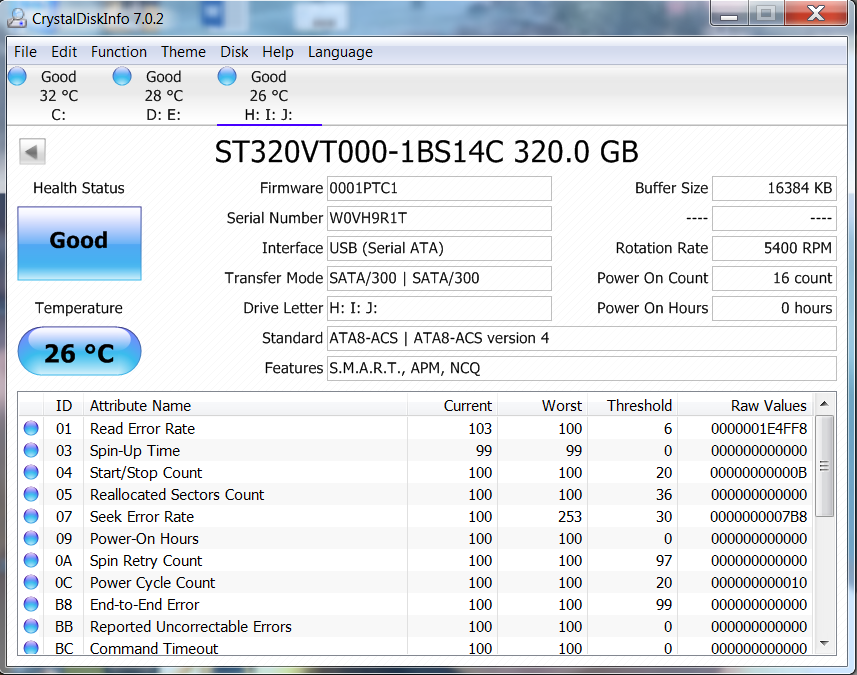Open the Language menu
857x675 pixels.
coord(340,52)
